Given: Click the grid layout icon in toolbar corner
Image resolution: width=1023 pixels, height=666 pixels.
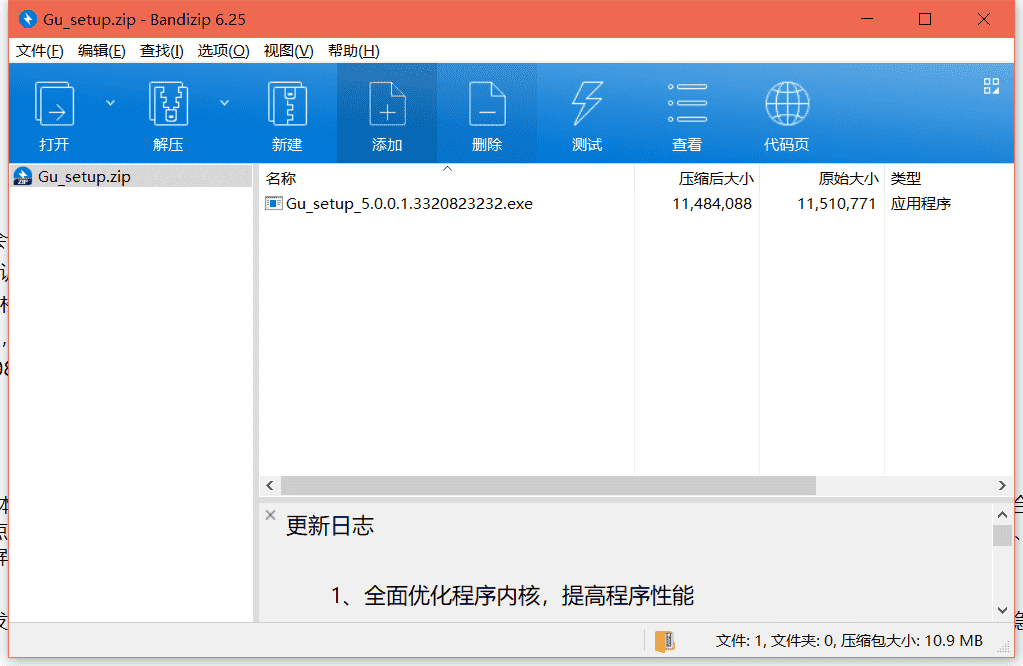Looking at the screenshot, I should (991, 86).
